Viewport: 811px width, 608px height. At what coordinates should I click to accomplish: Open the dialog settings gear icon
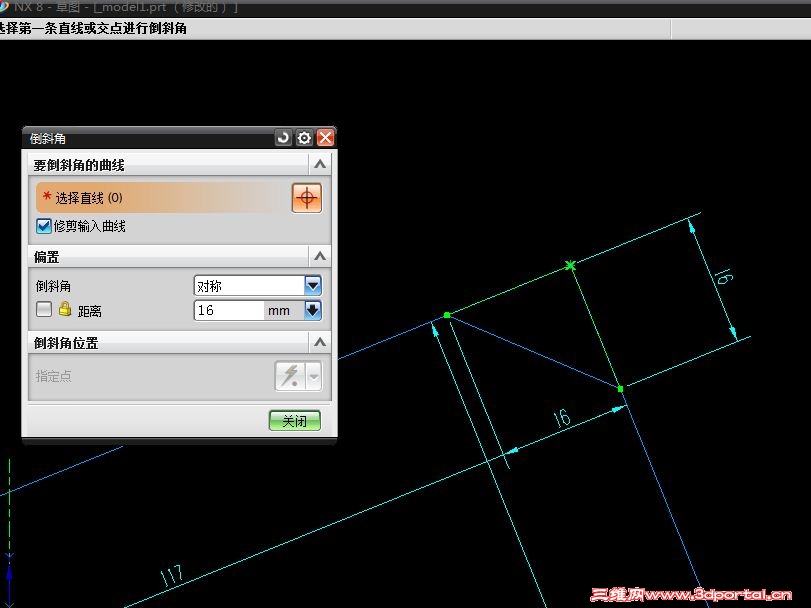pos(304,138)
